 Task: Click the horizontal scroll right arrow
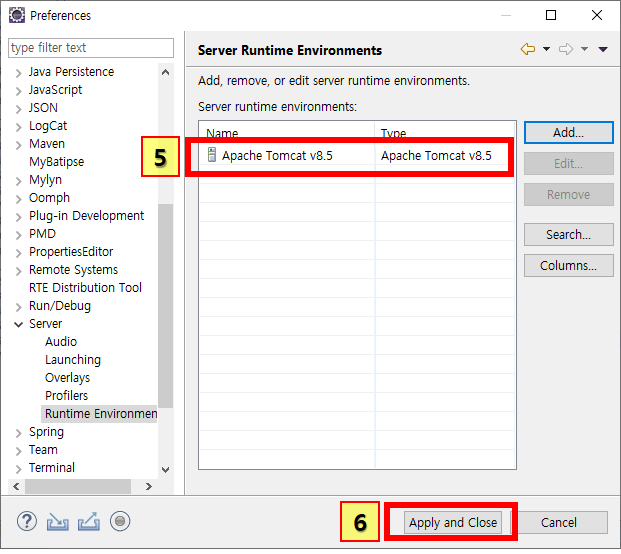pos(149,486)
